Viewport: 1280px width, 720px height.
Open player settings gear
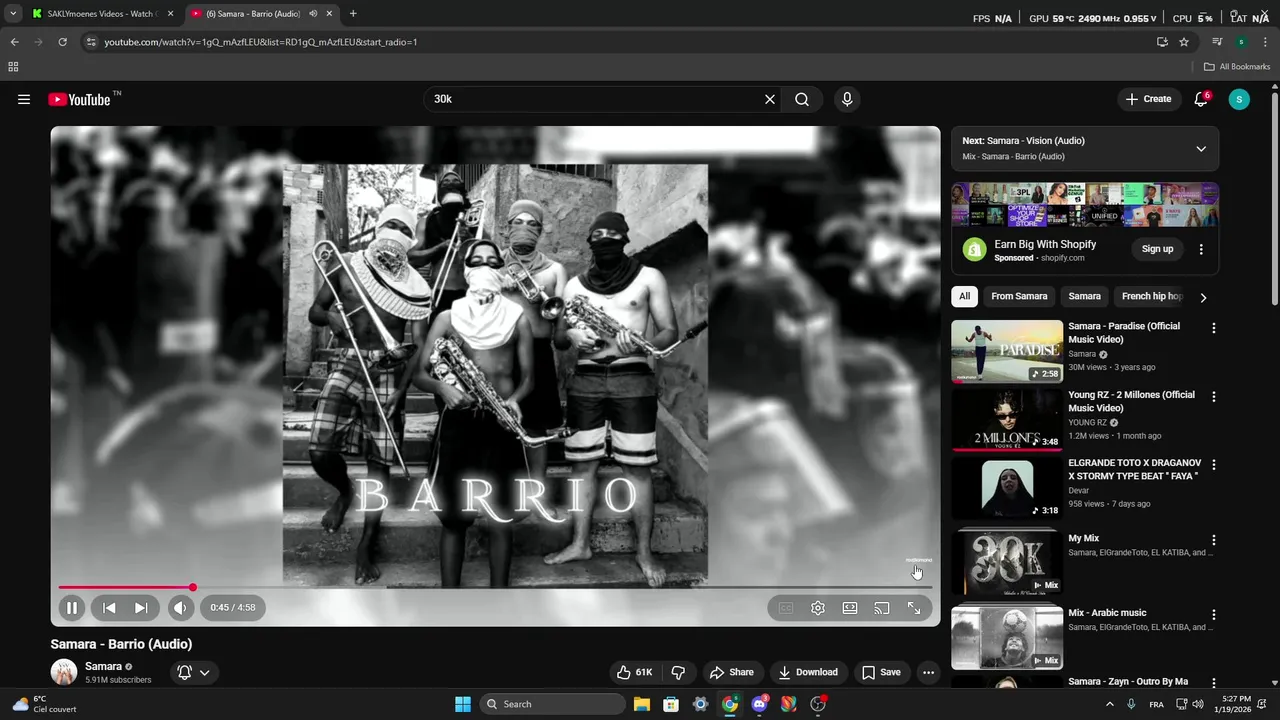818,608
